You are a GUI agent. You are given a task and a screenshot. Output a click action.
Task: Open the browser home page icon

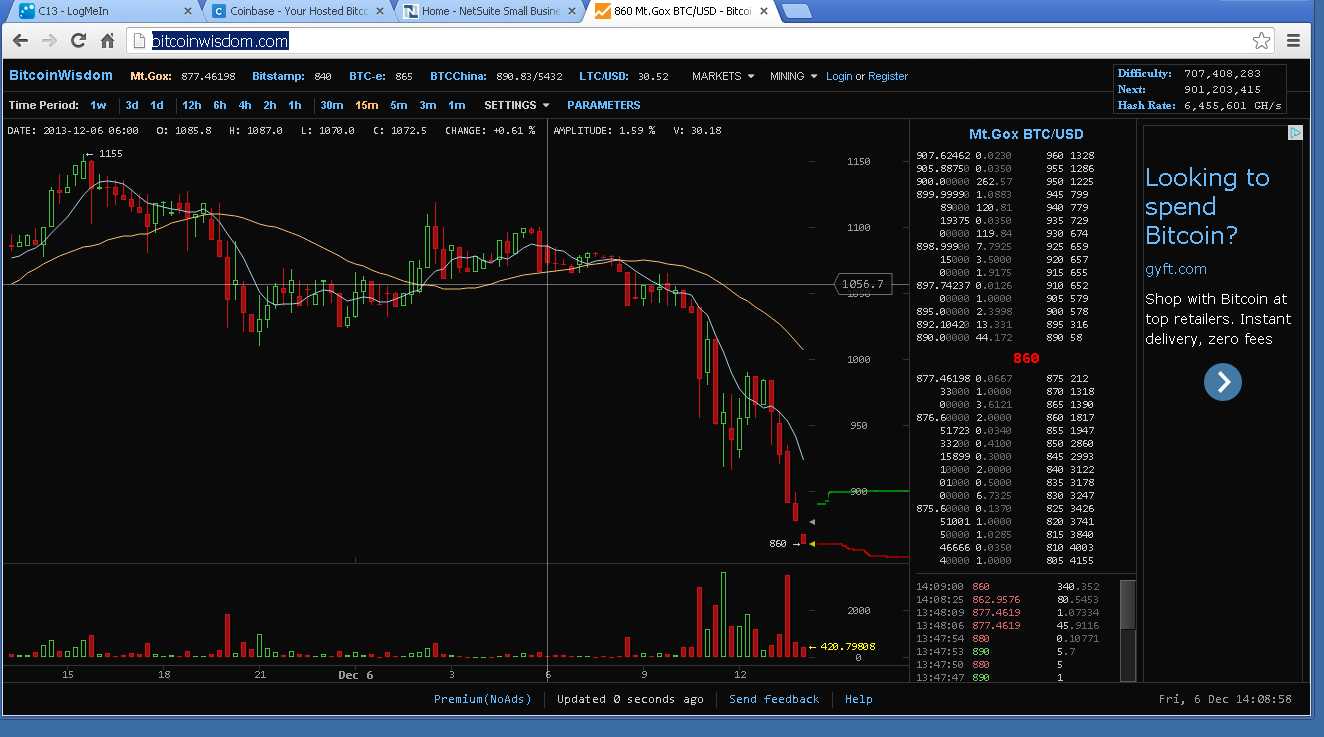pyautogui.click(x=107, y=41)
